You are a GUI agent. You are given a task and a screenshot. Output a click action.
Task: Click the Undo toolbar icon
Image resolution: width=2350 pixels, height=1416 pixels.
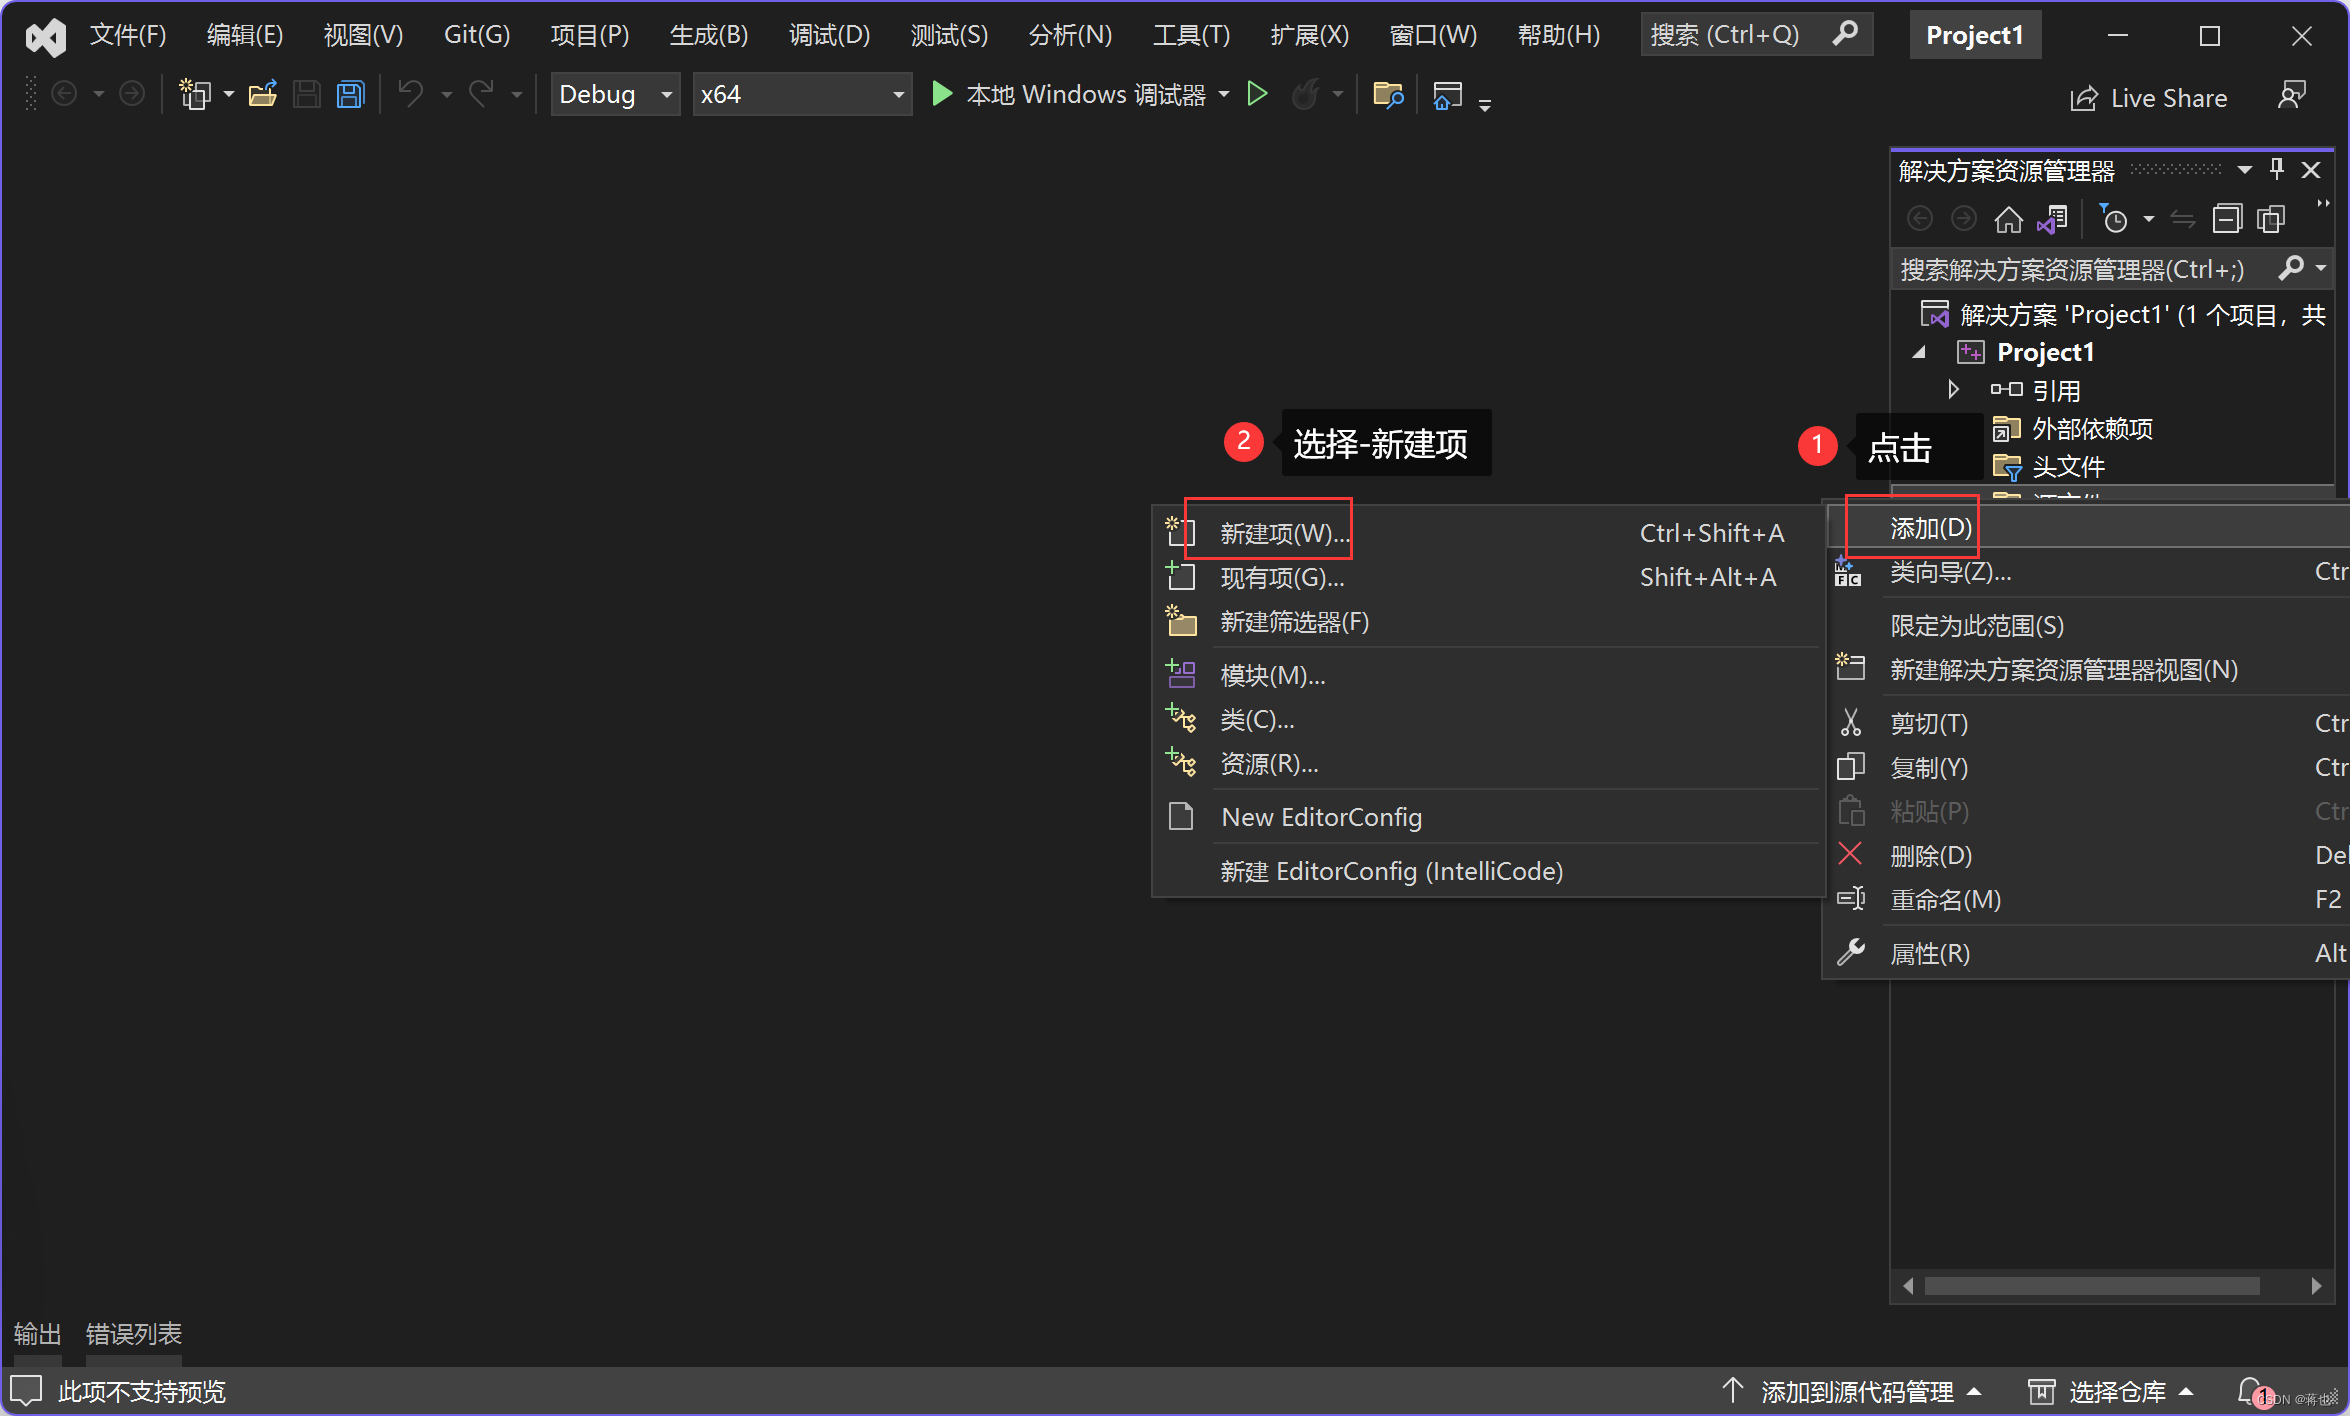411,95
